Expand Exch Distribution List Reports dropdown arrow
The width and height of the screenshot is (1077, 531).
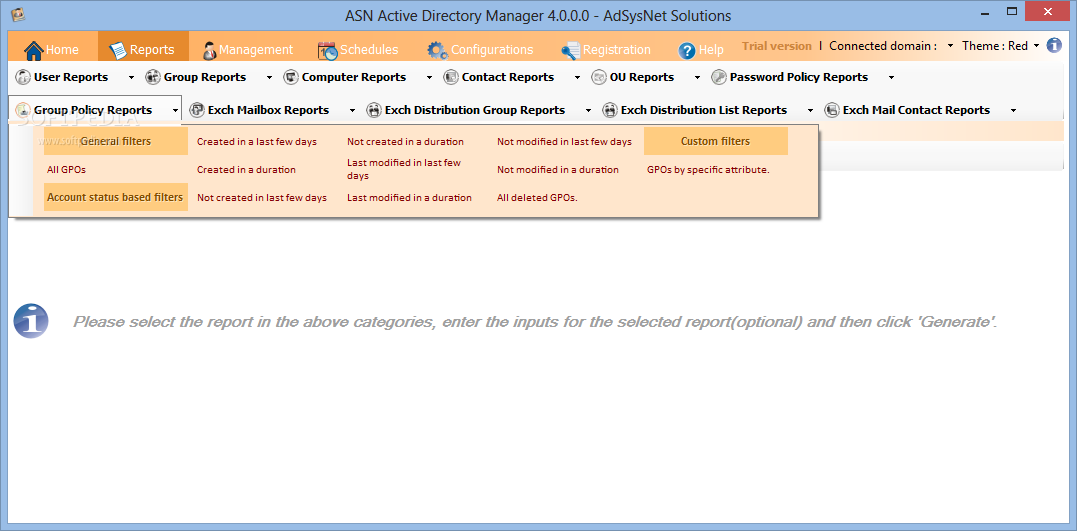(810, 111)
